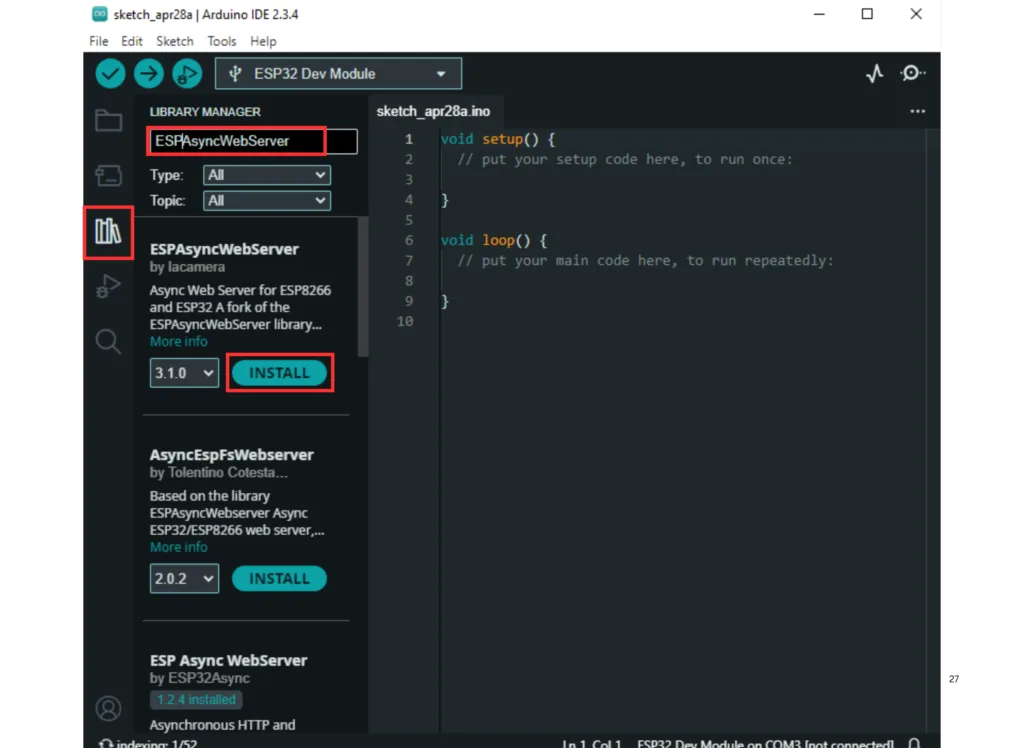Open the Sketch menu
The height and width of the screenshot is (748, 1024).
tap(174, 41)
